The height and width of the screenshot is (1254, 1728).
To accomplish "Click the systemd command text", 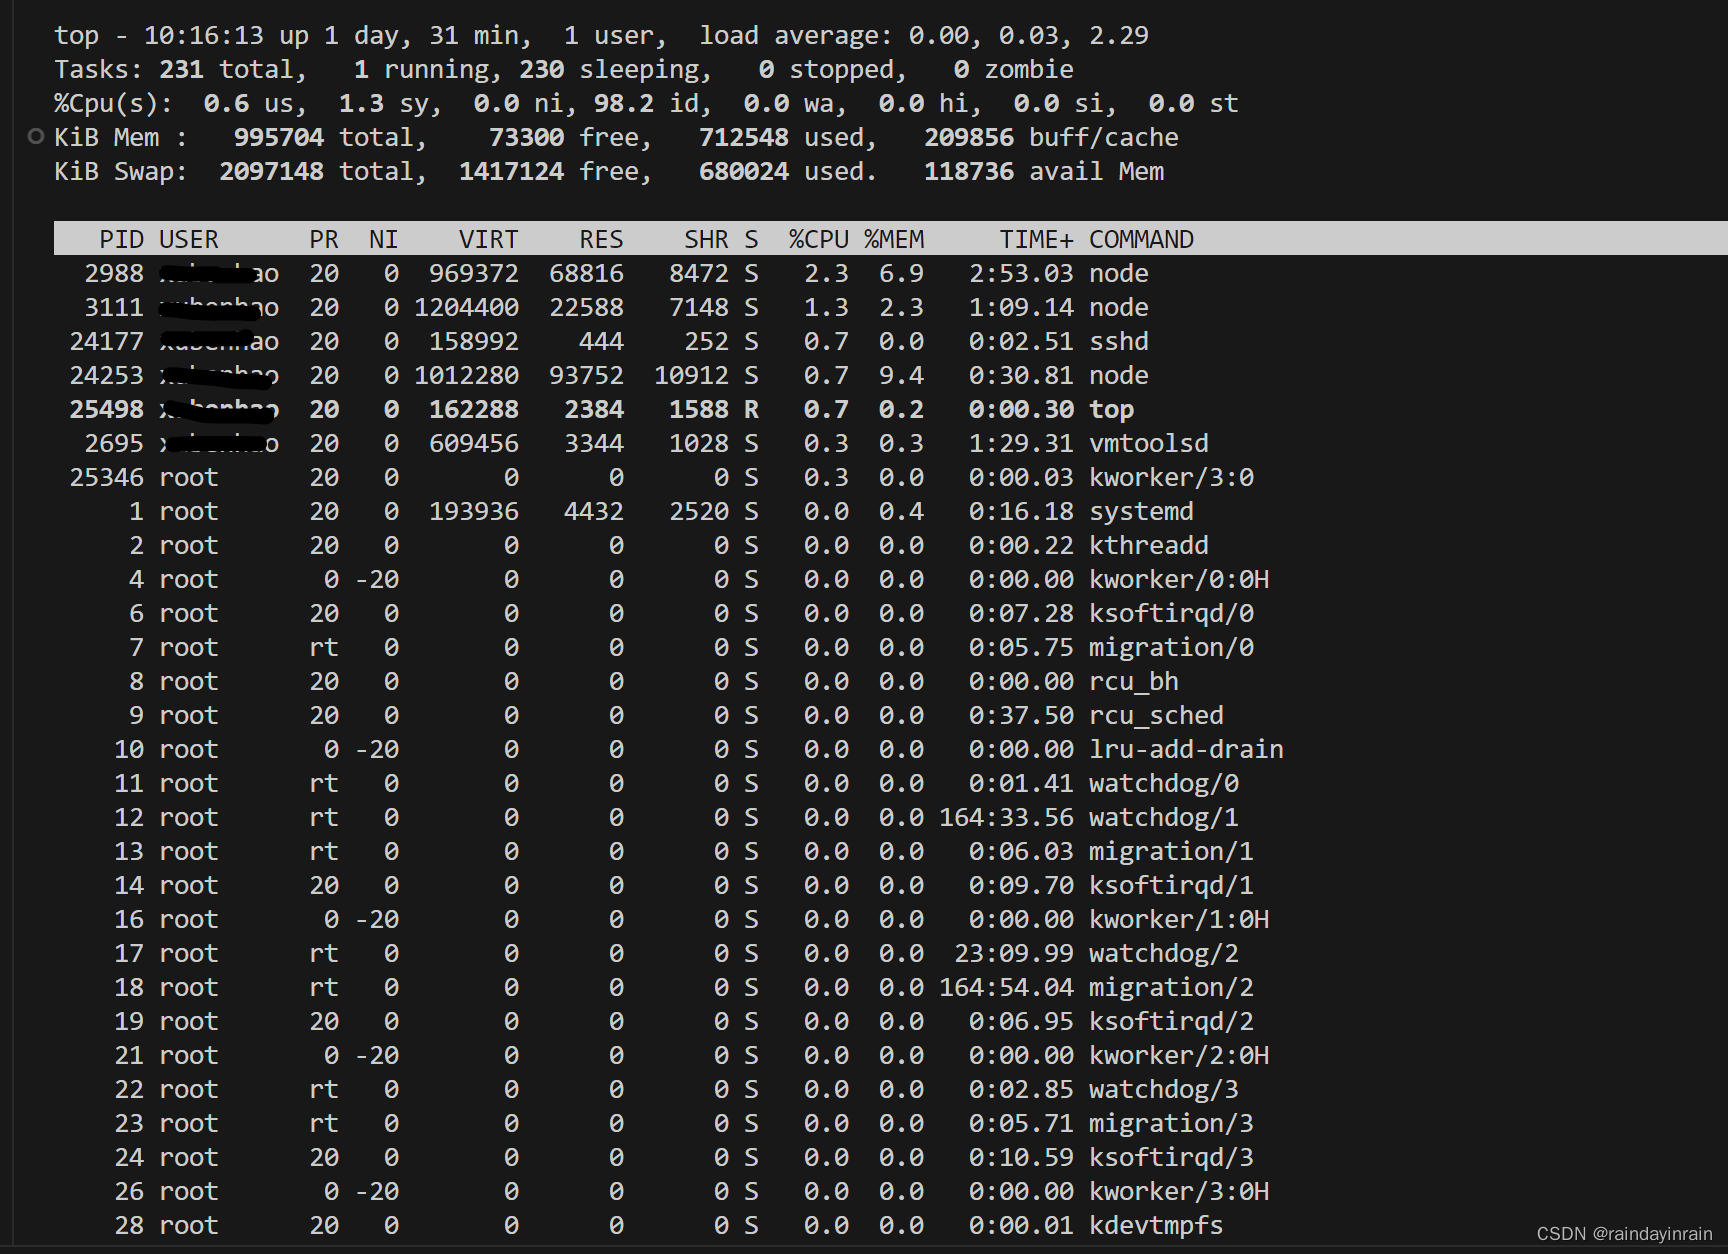I will [x=1141, y=512].
